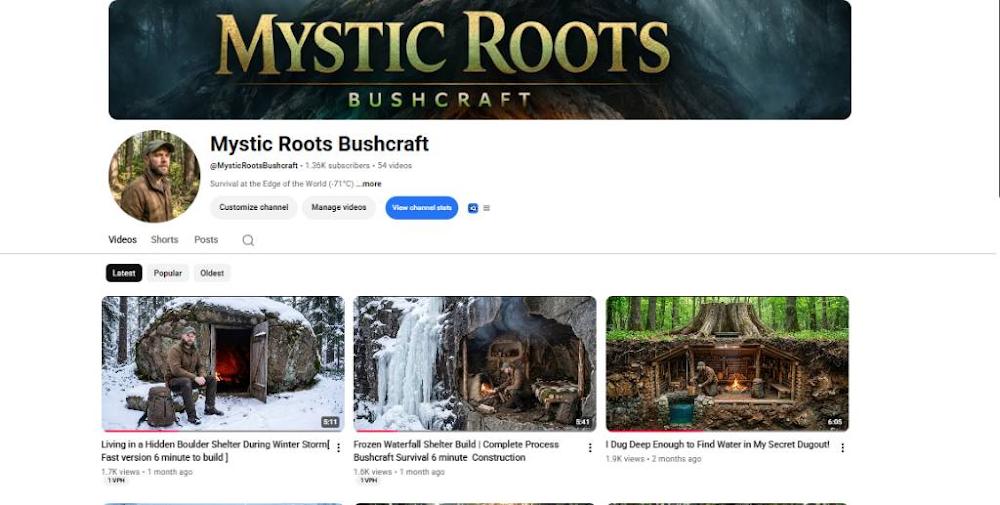Click '1.7K views • 1 month ago' text

(x=147, y=472)
